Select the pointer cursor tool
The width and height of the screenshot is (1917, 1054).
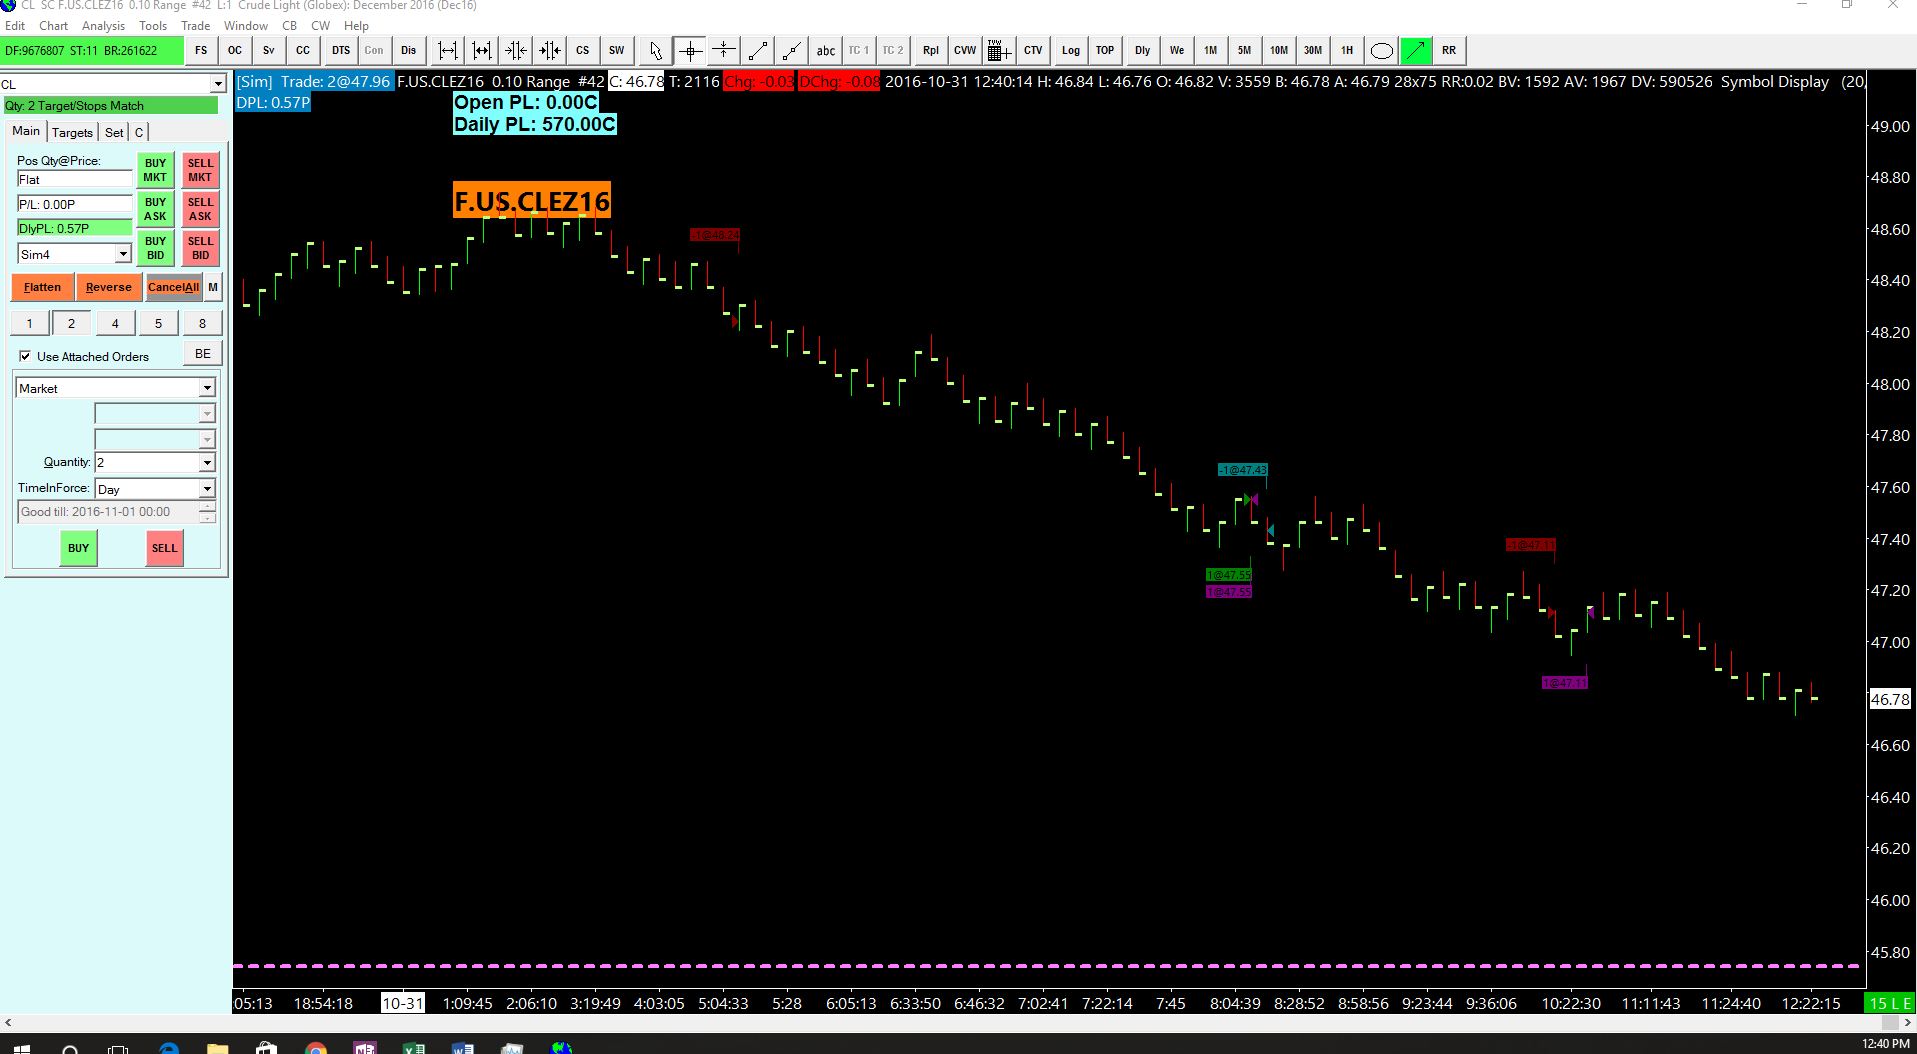(x=656, y=50)
